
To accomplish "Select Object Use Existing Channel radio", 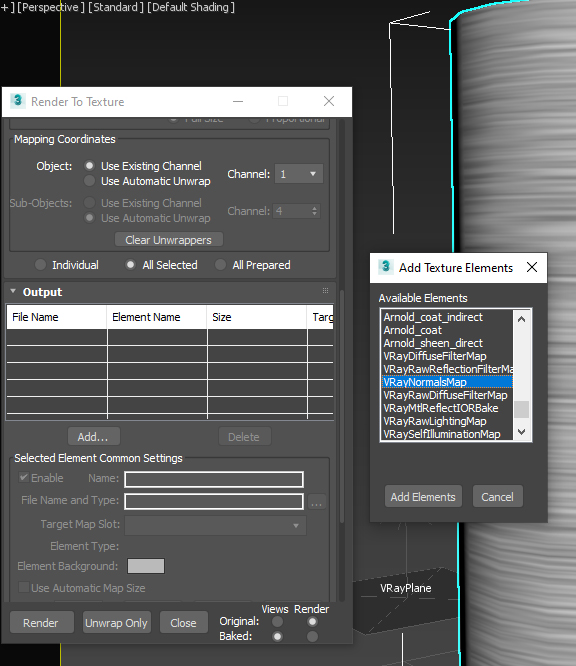I will [x=89, y=165].
